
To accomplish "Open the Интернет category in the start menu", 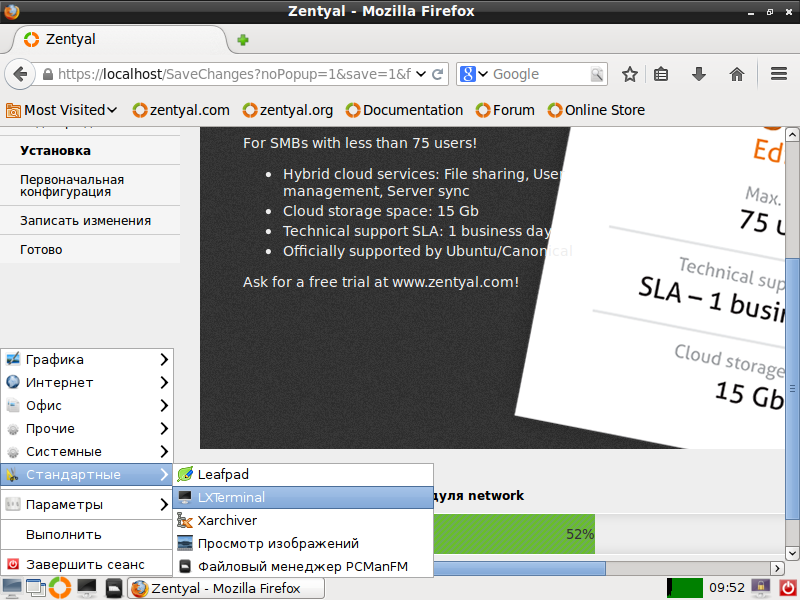I will tap(87, 383).
